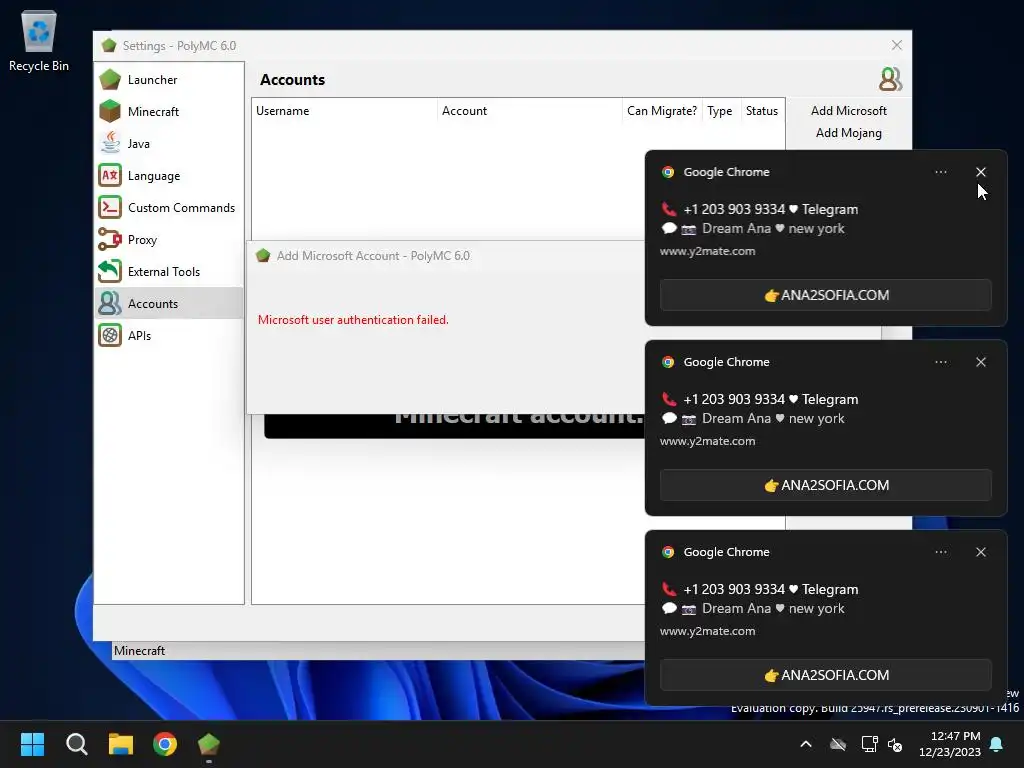1024x768 pixels.
Task: Open options menu of bottom Chrome notification
Action: [941, 552]
